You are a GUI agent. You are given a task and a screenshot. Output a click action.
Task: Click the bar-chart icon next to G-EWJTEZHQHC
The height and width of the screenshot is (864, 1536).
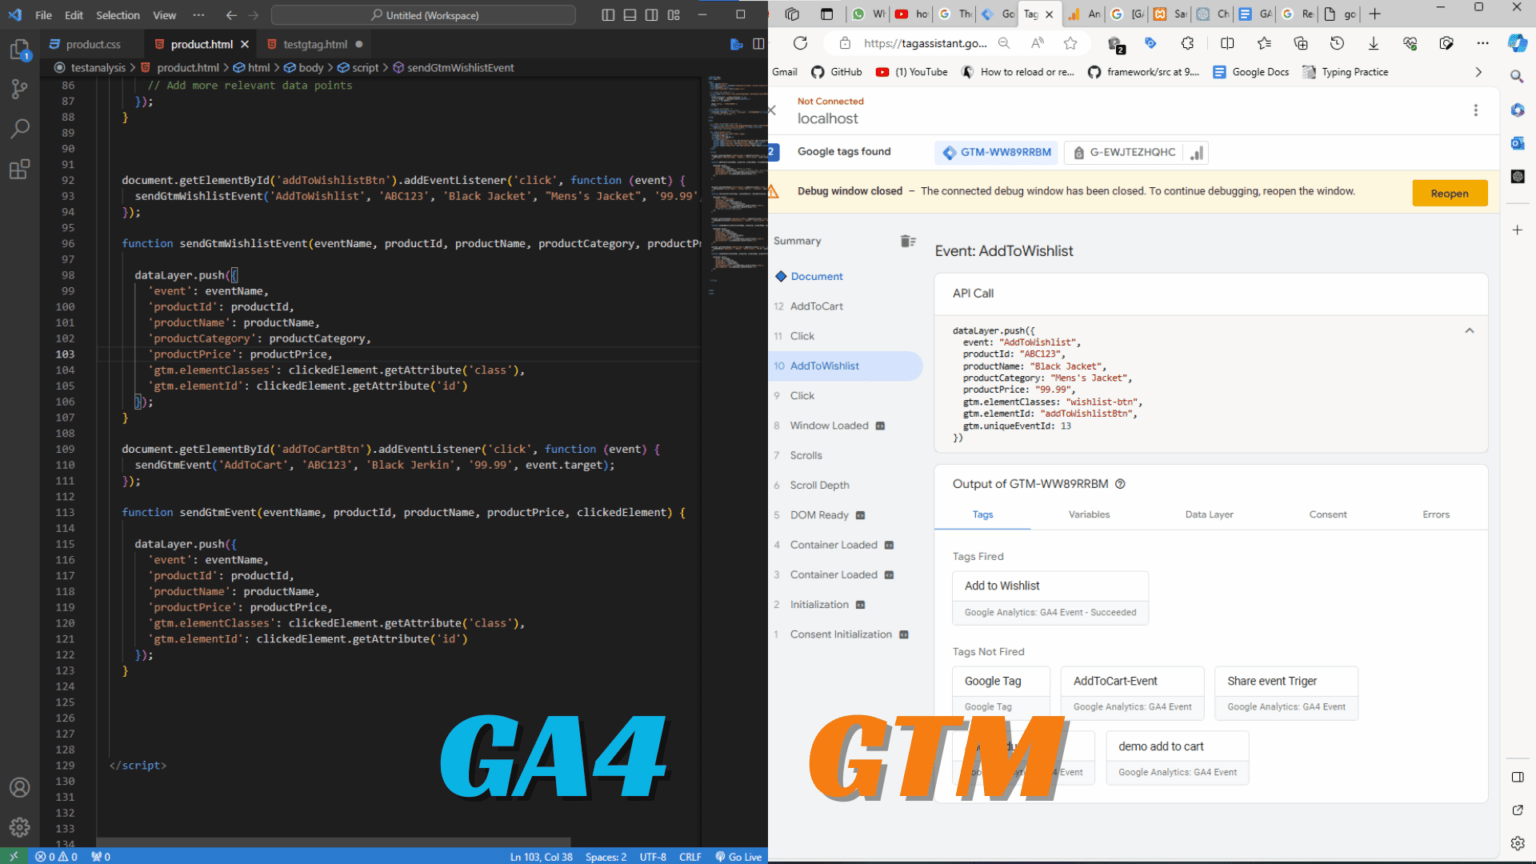click(x=1197, y=152)
